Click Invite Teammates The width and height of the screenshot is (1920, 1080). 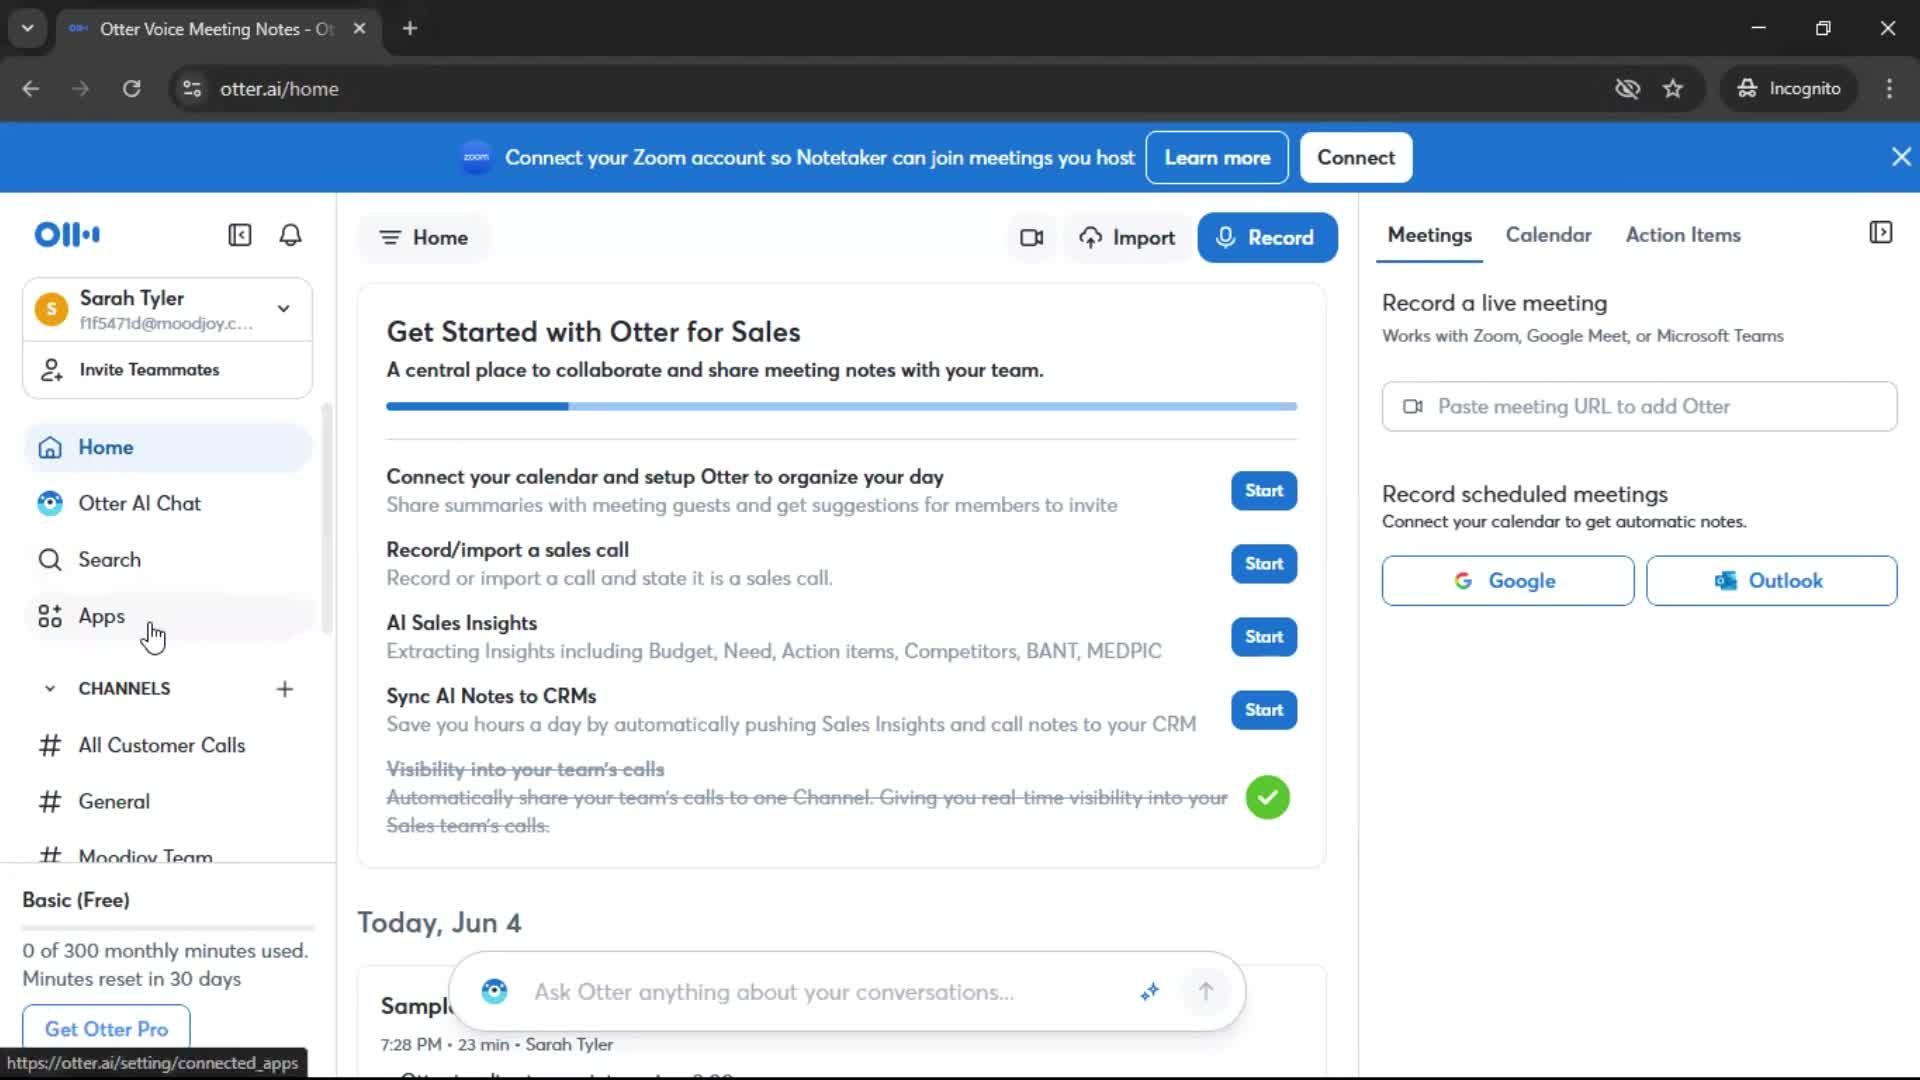pos(168,370)
